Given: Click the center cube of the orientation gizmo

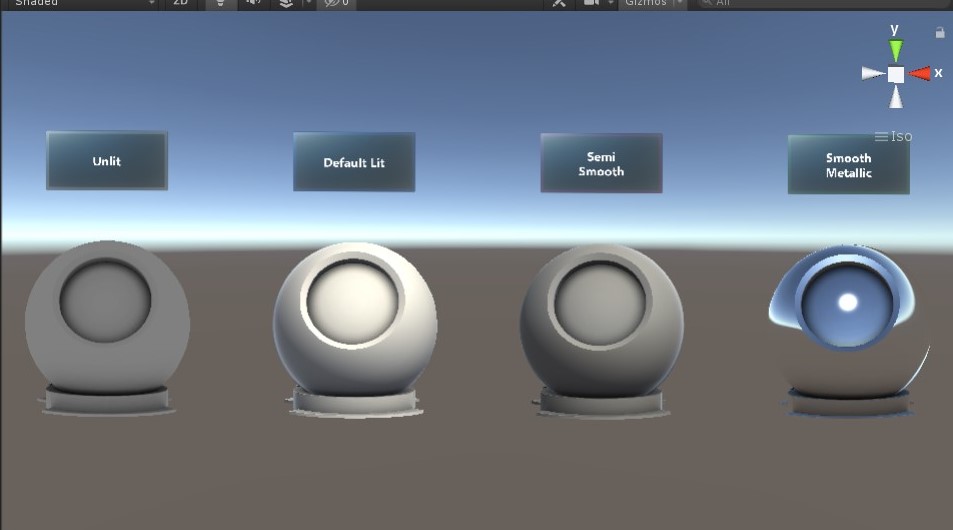Looking at the screenshot, I should click(x=896, y=74).
